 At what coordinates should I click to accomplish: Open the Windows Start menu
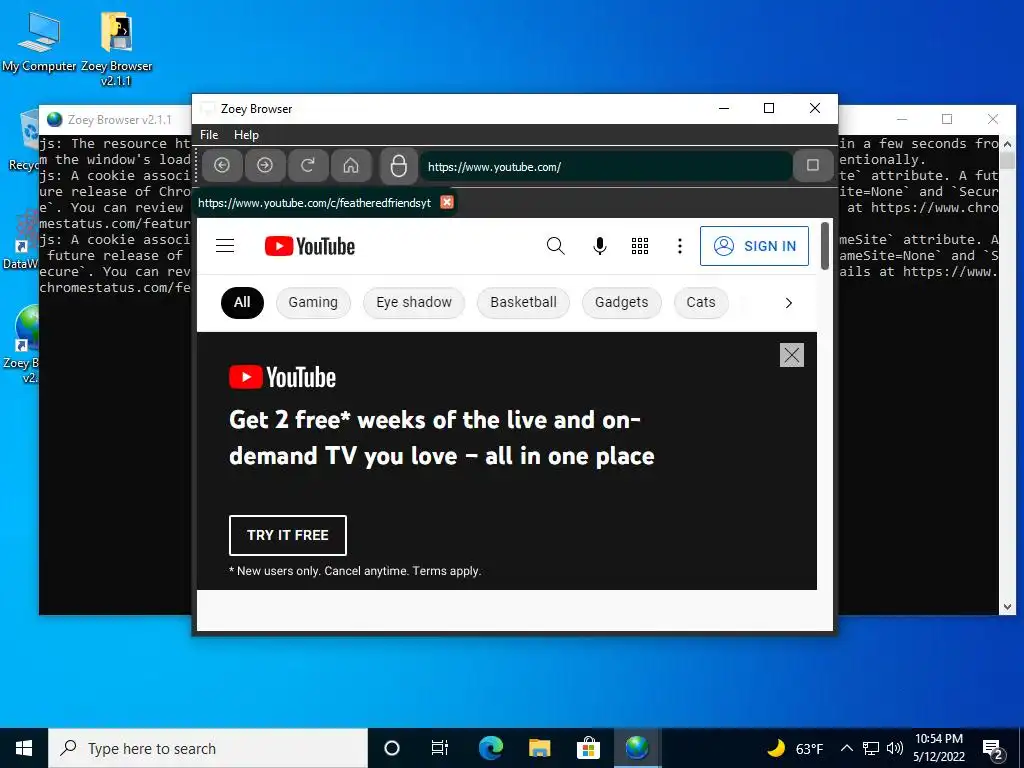tap(24, 748)
